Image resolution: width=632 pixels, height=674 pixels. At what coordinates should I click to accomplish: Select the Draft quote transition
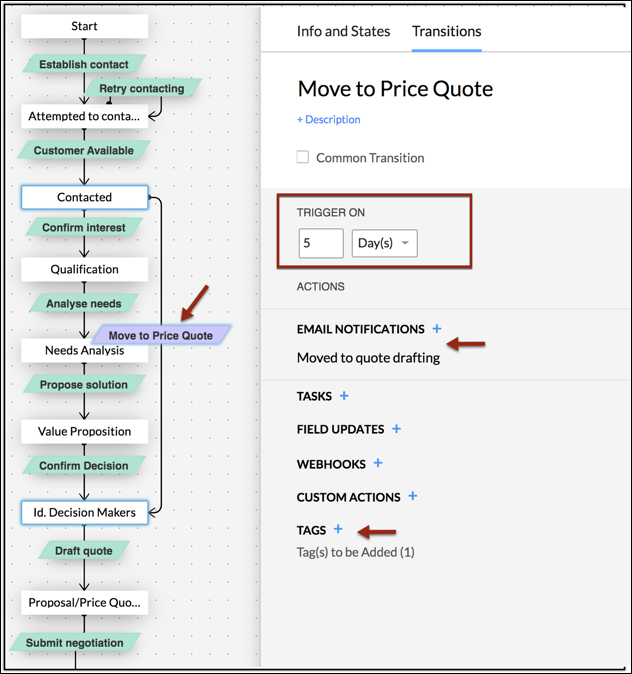pos(84,551)
